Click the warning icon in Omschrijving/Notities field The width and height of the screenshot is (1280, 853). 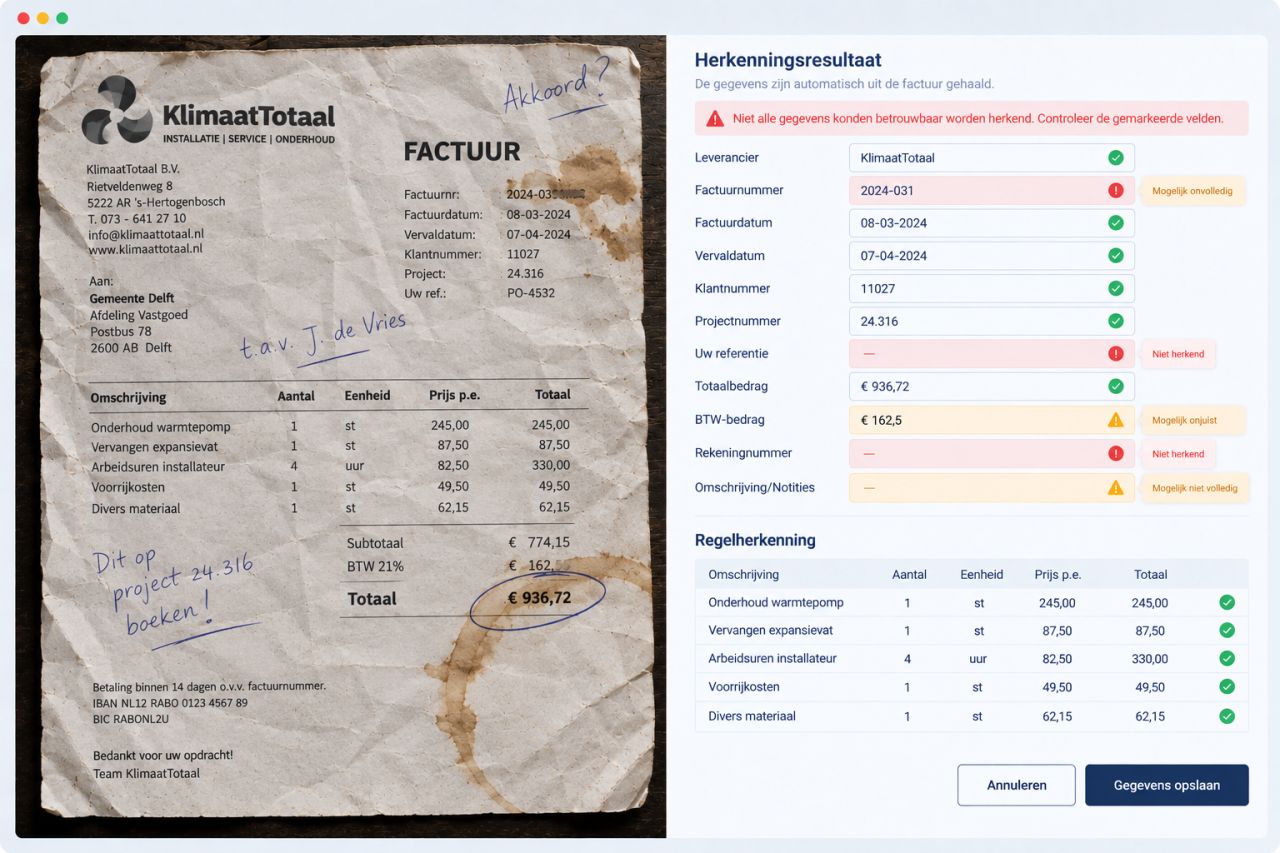coord(1115,488)
